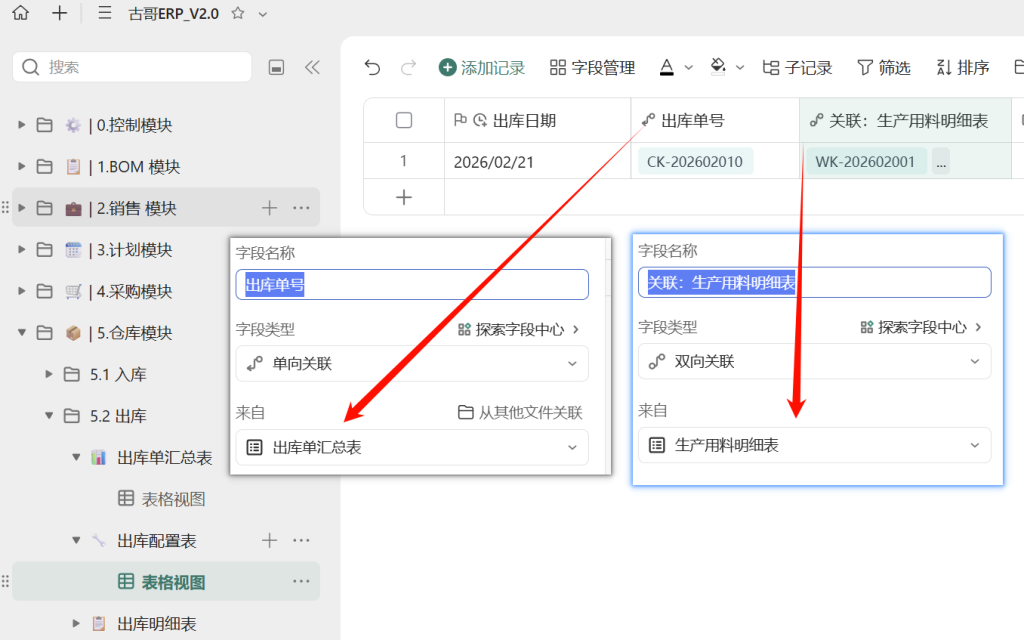Click 子记录 toolbar item
Viewport: 1024px width, 640px height.
point(797,67)
